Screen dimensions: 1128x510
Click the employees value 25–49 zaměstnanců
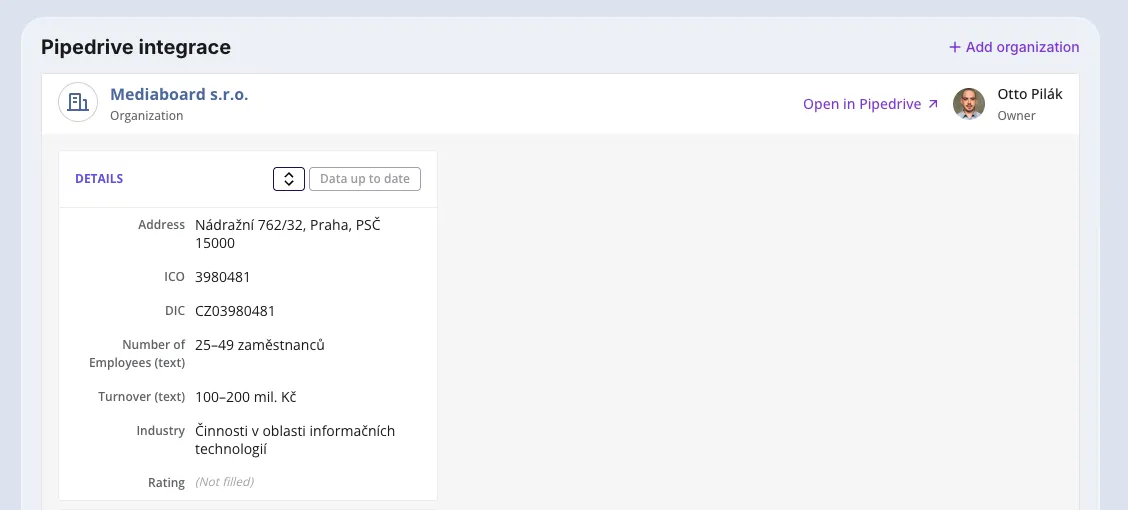(x=260, y=345)
